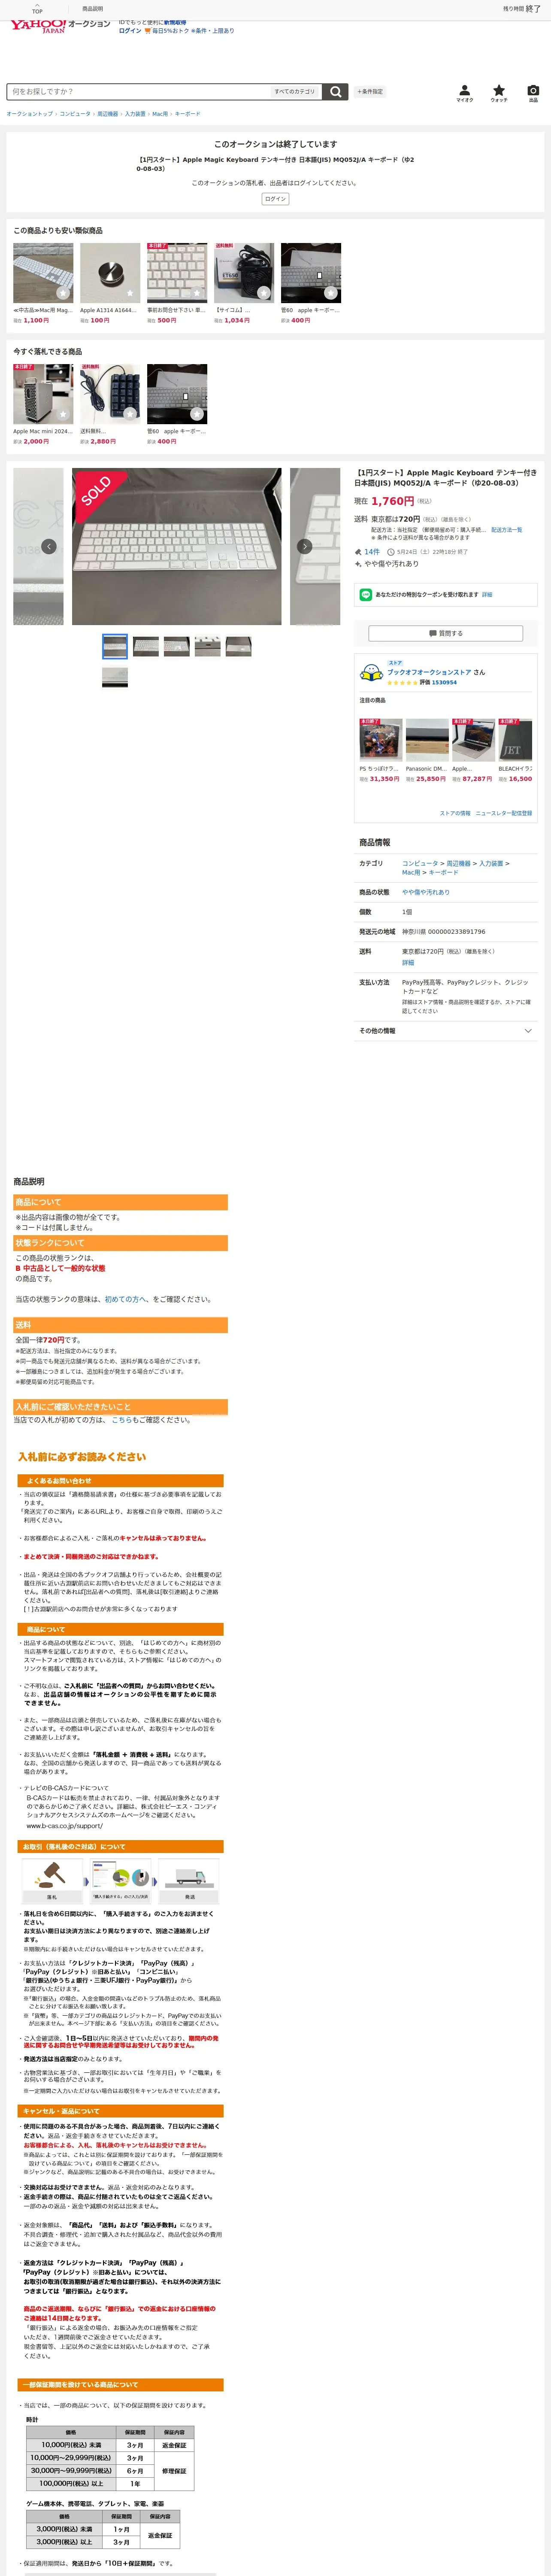This screenshot has height=2576, width=551.
Task: Open 入力装置 breadcrumb link at top
Action: (x=135, y=114)
